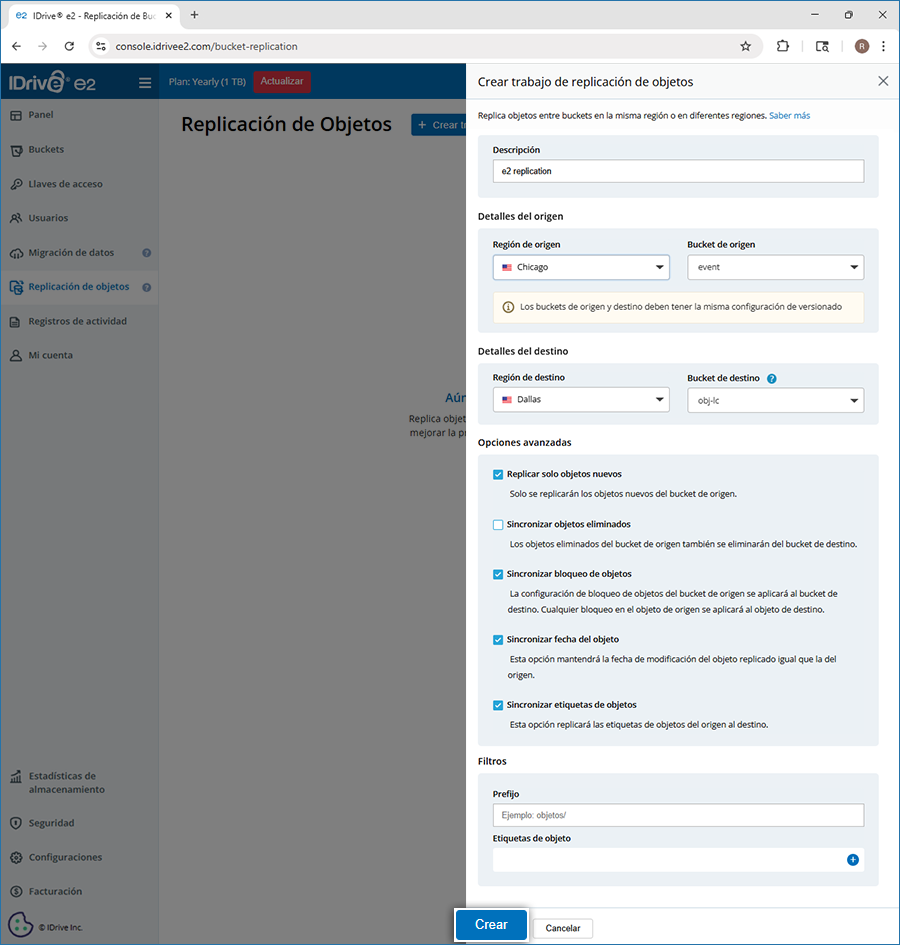Expand the Bucket de origen dropdown

pos(775,267)
